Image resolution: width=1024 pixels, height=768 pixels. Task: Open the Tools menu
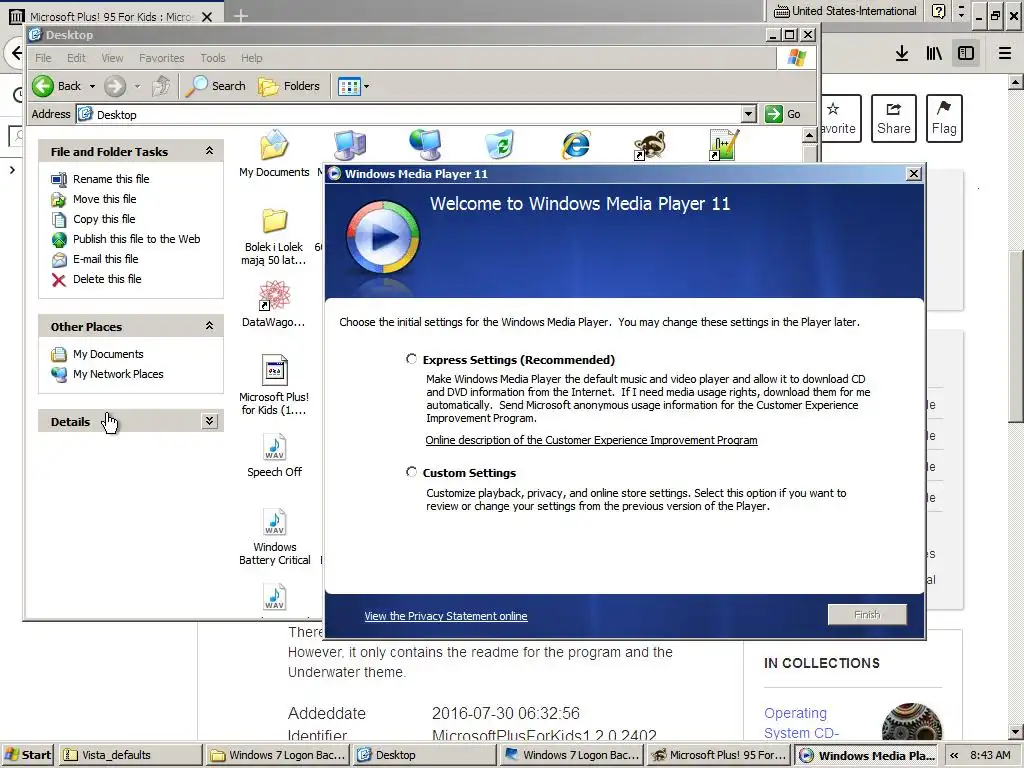[212, 58]
